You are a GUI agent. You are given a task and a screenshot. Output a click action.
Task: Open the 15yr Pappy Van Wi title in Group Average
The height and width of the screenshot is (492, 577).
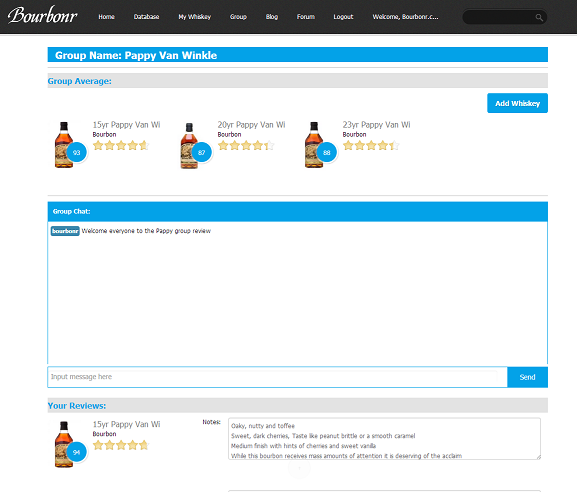126,125
